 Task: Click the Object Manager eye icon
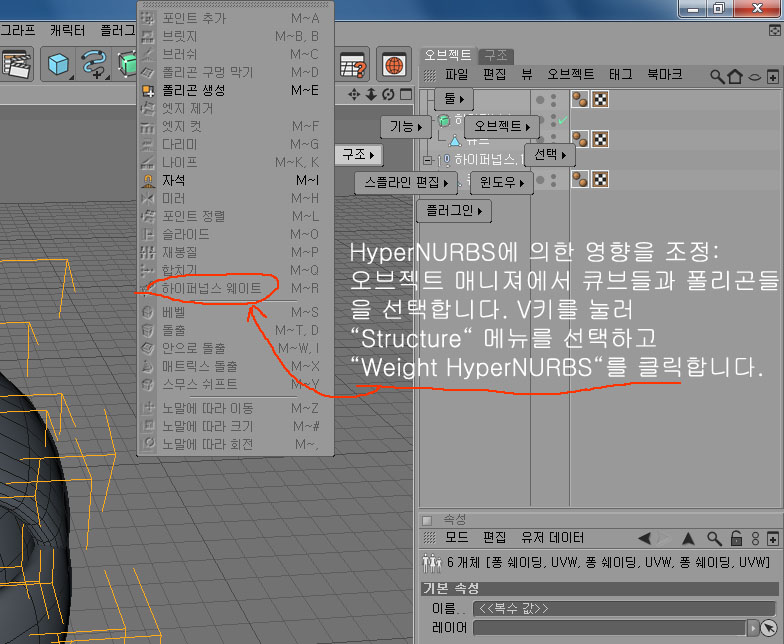coord(754,77)
